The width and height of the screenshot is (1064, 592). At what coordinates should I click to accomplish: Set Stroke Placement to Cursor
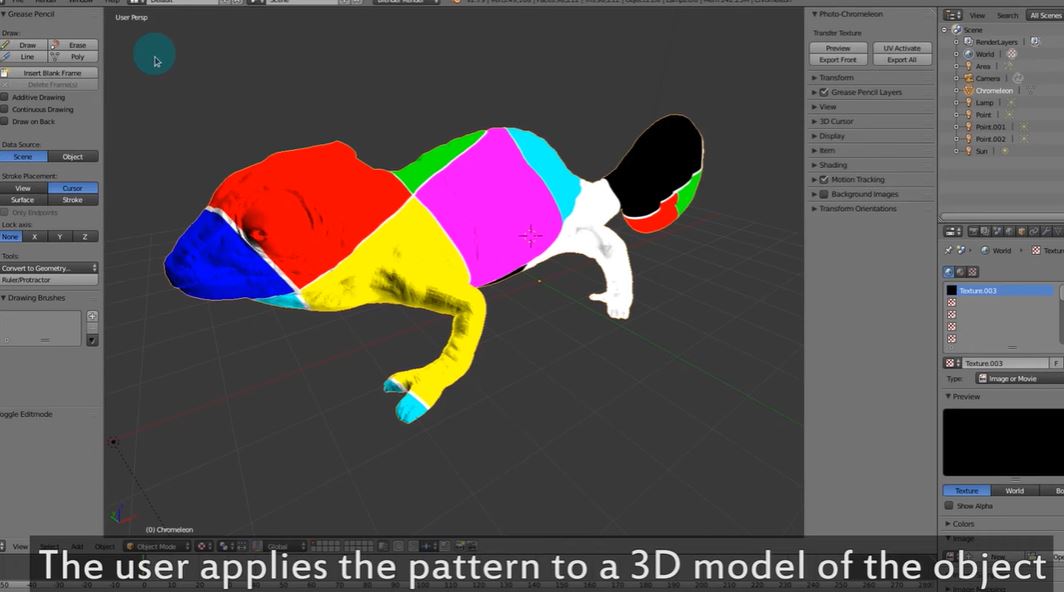pos(73,188)
